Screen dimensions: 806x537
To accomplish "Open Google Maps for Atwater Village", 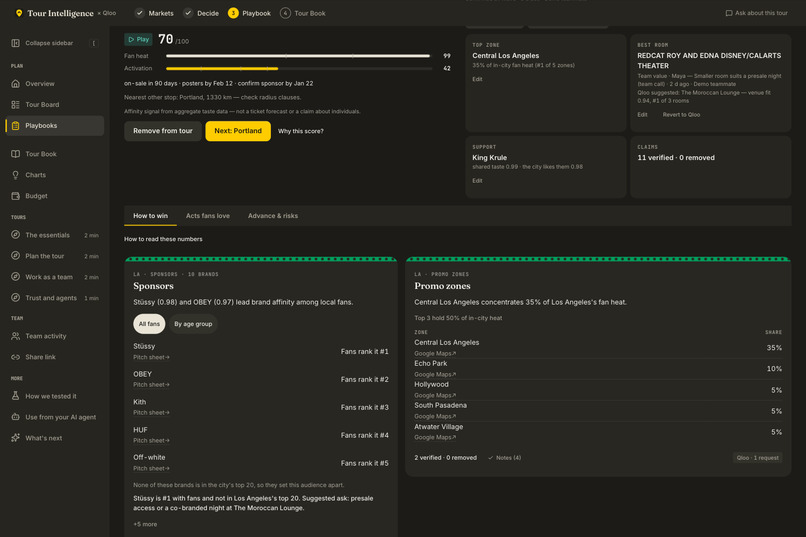I will 435,438.
